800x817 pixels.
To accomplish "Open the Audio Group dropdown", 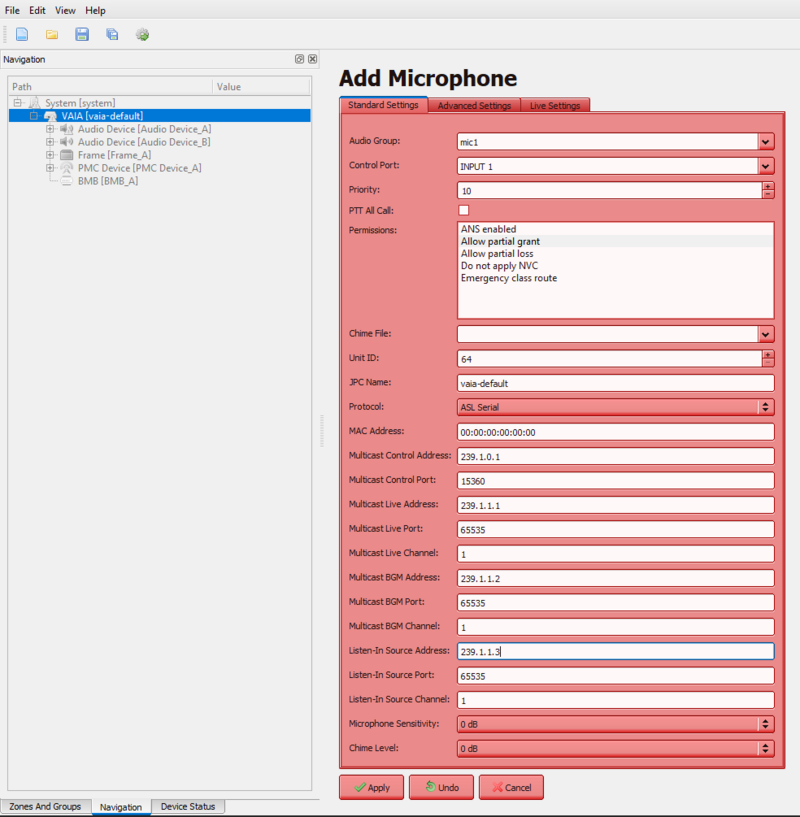I will click(765, 141).
